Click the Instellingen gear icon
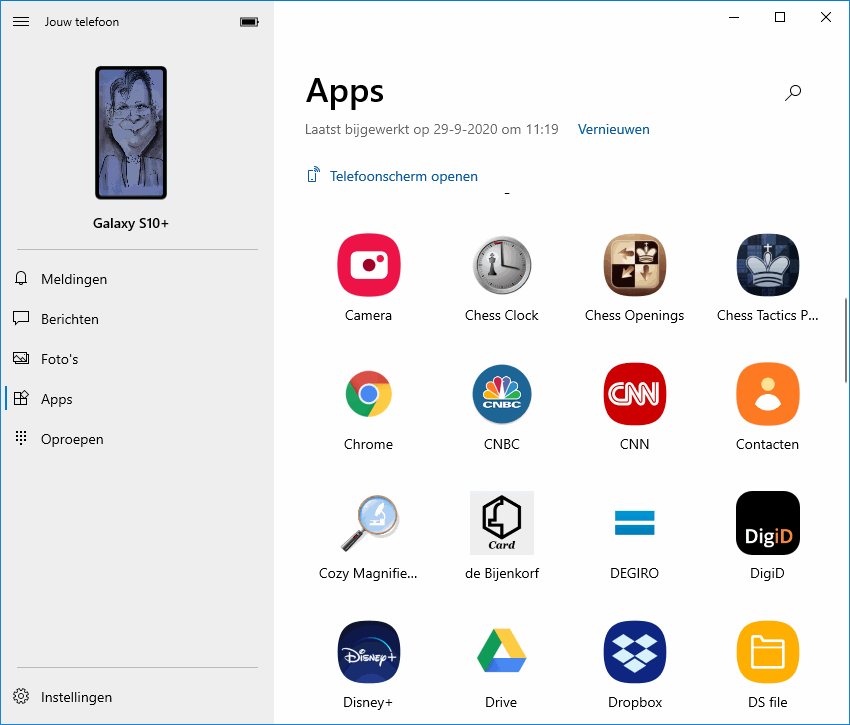Image resolution: width=850 pixels, height=725 pixels. [x=21, y=696]
